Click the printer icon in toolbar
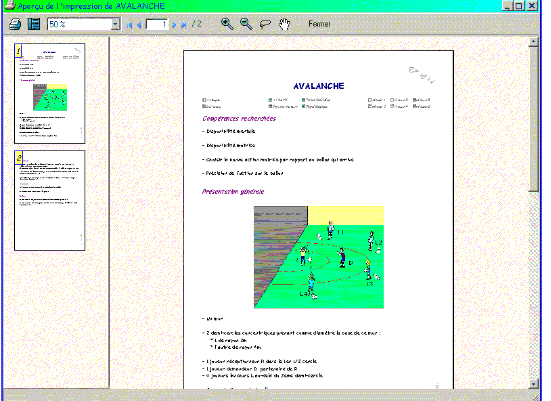Viewport: 551px width, 401px height. pos(15,24)
